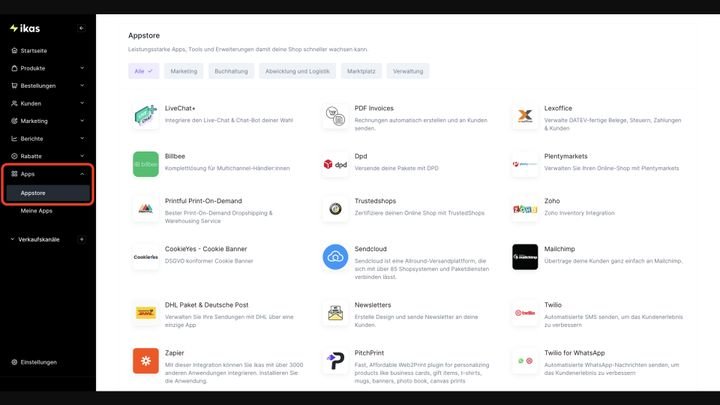Open the Billbee app icon

[146, 163]
